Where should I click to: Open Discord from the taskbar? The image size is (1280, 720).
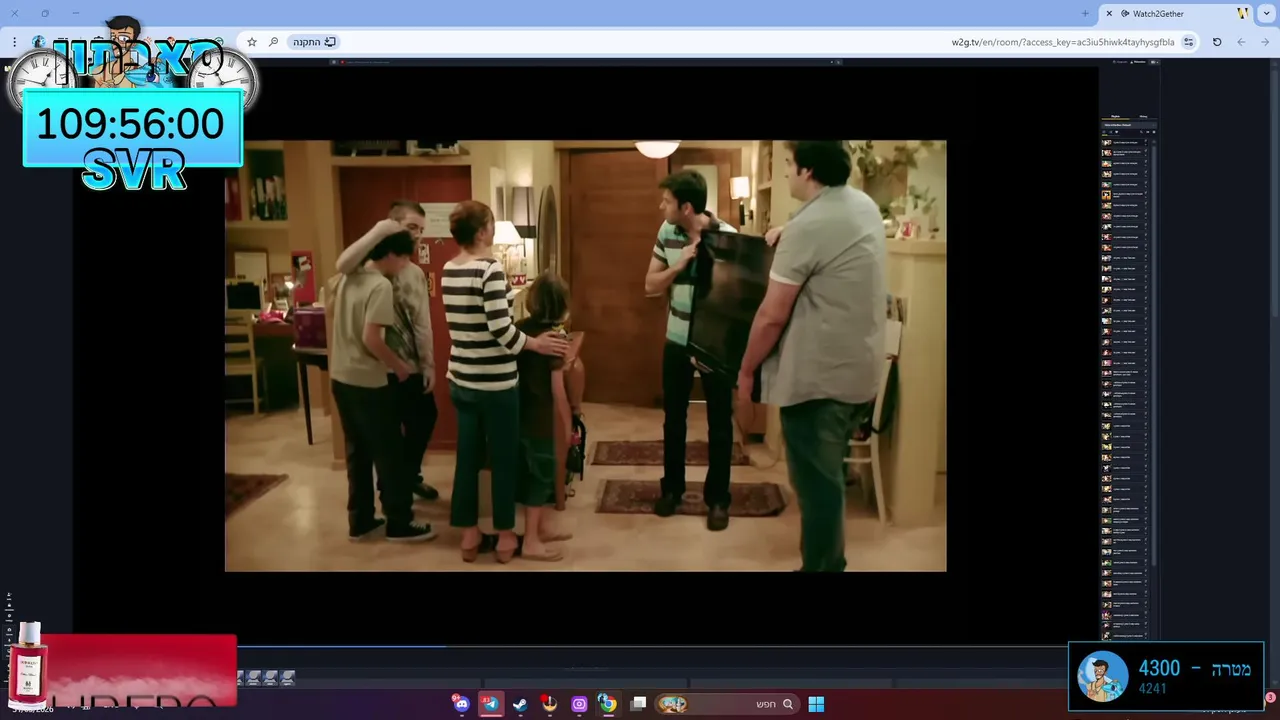461,704
